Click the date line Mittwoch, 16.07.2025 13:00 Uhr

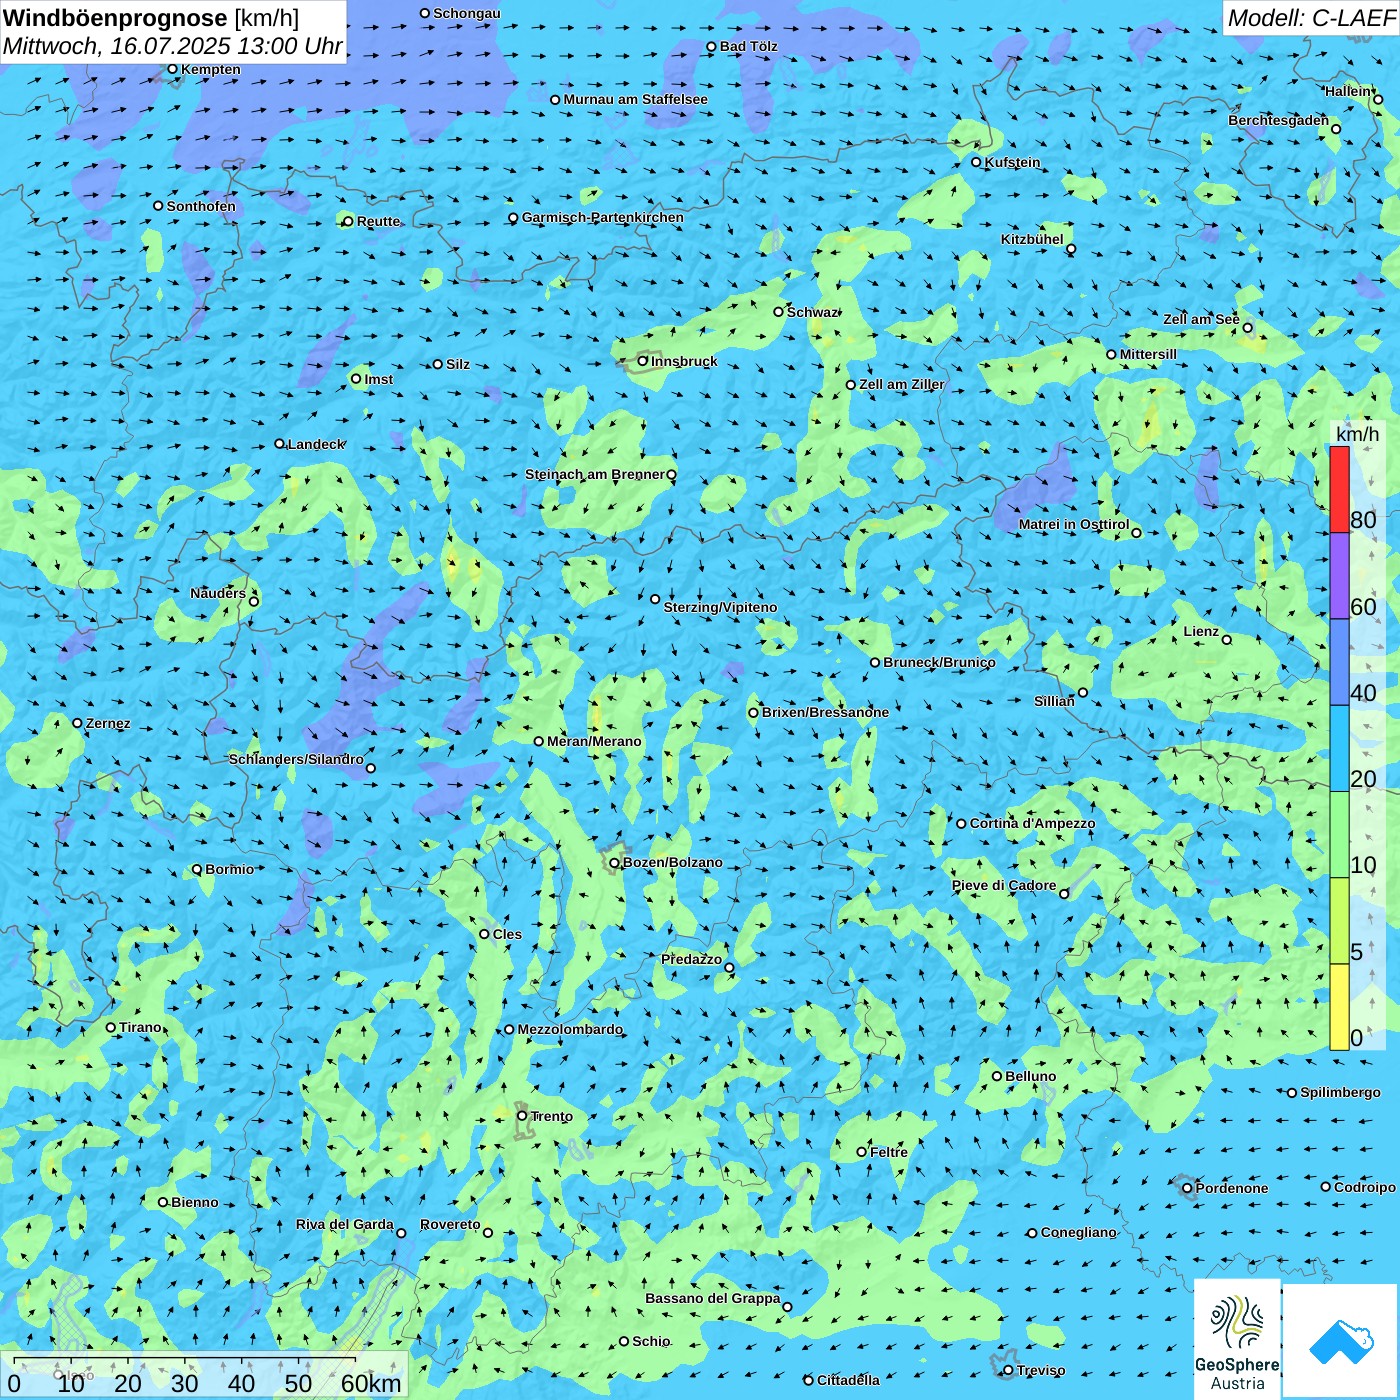[173, 46]
